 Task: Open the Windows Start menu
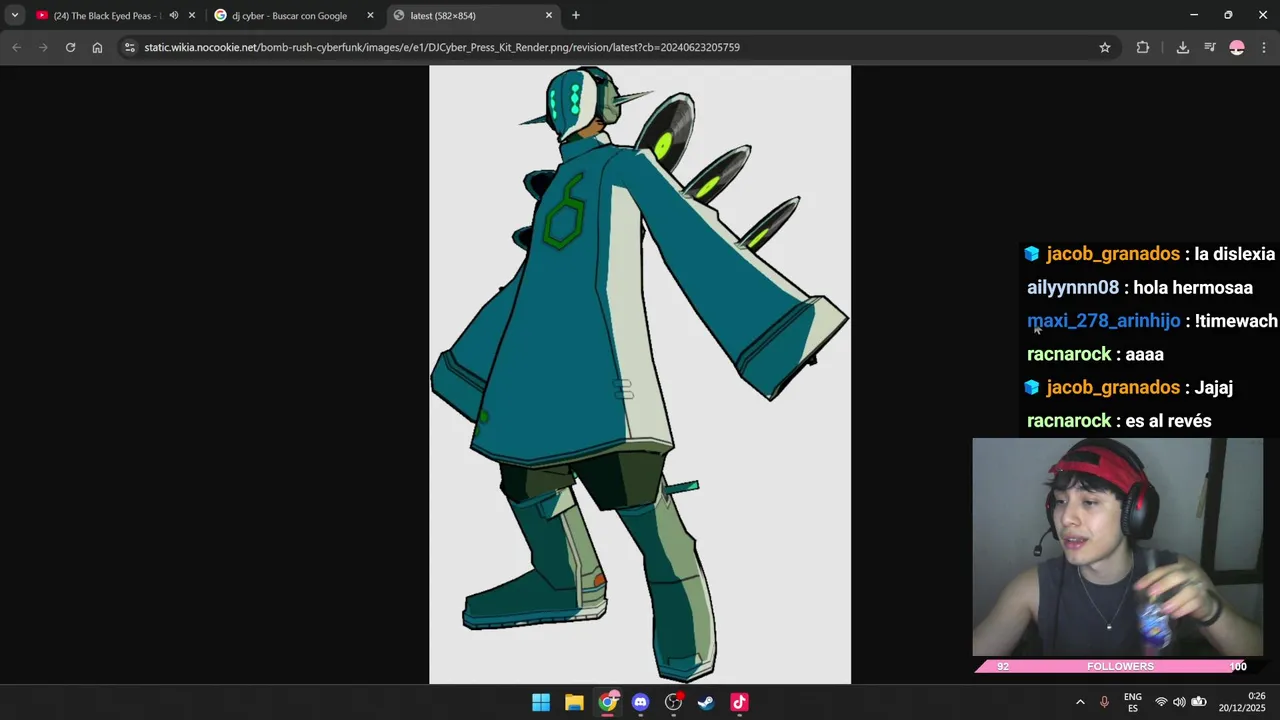pyautogui.click(x=541, y=702)
